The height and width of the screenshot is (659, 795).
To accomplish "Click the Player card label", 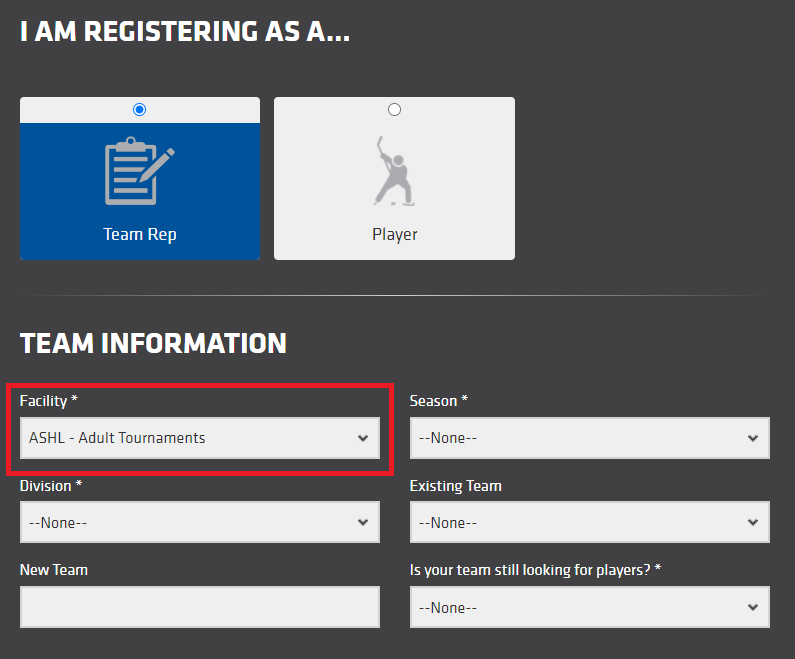I will click(394, 235).
